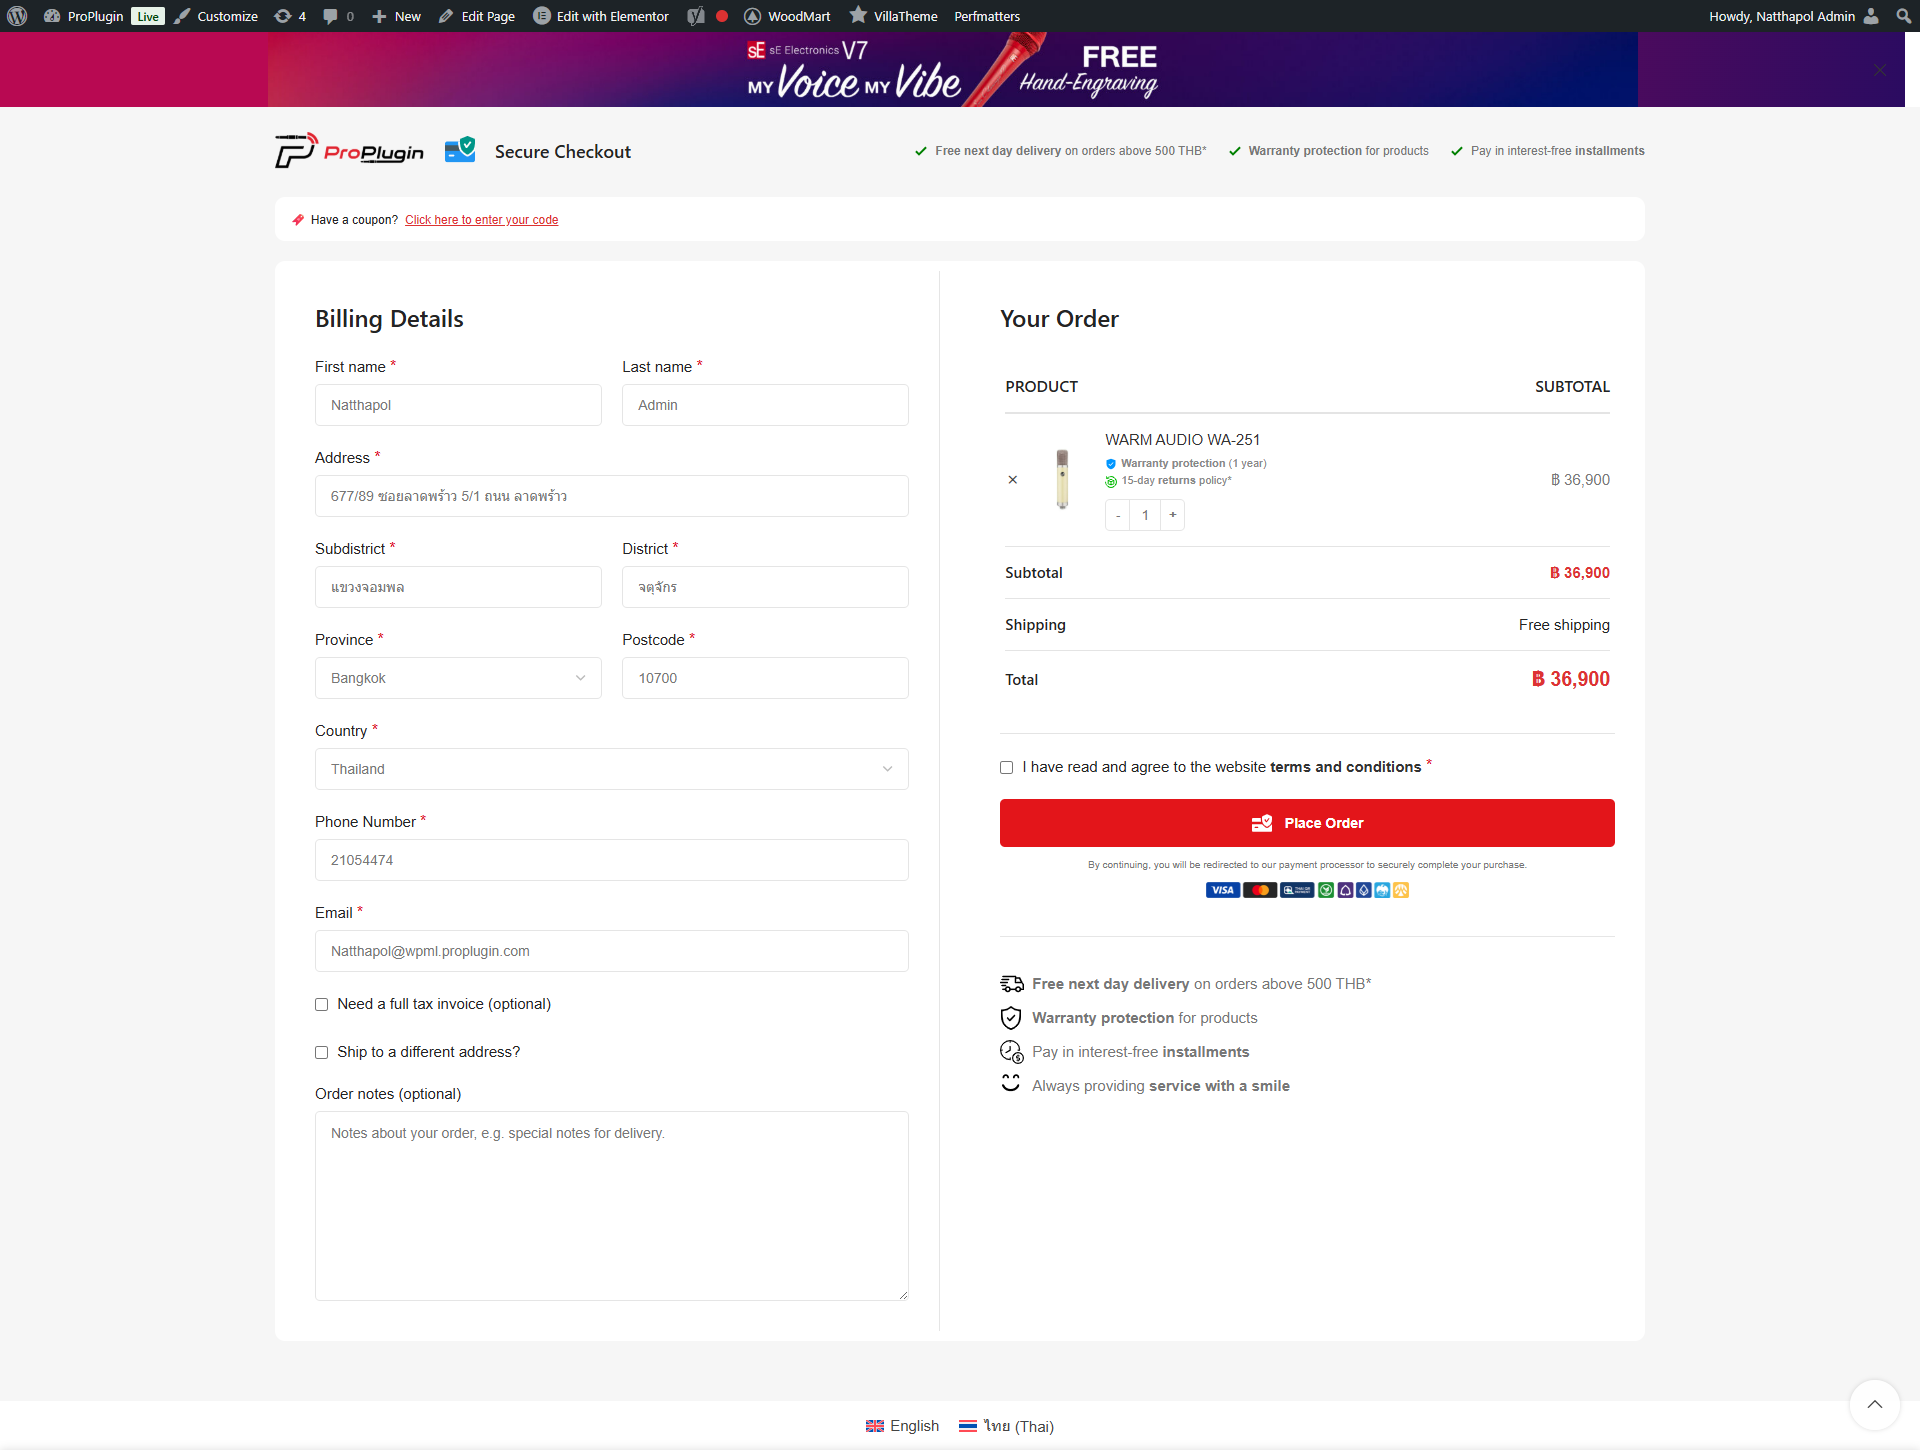This screenshot has width=1920, height=1450.
Task: Open the VillaTheme star menu
Action: click(x=893, y=16)
